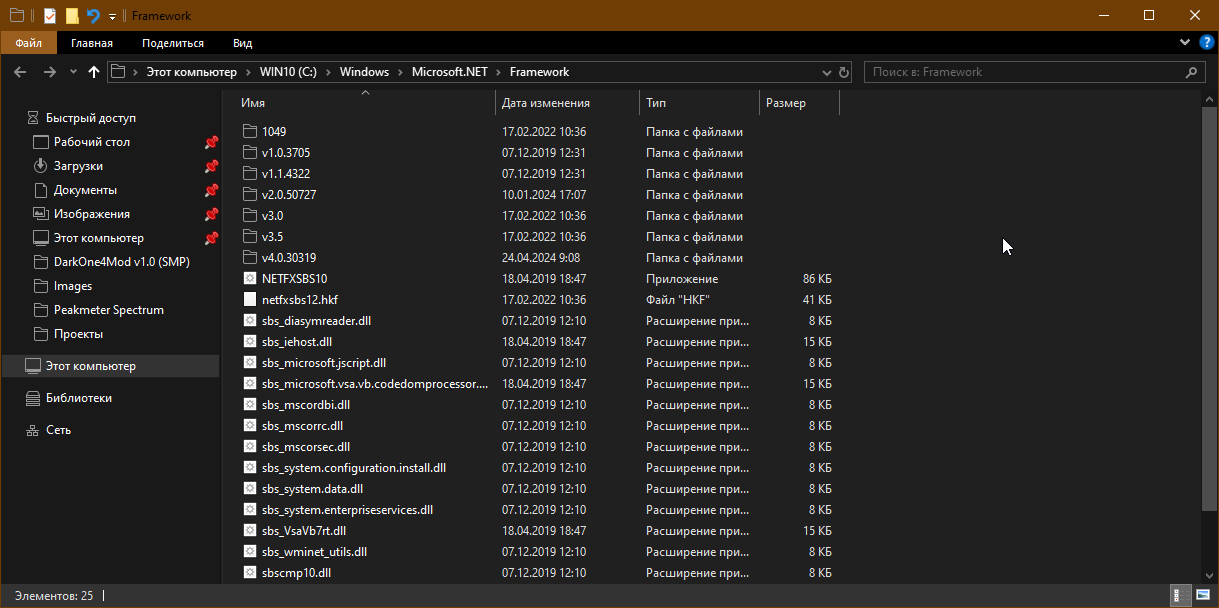Open the Вид ribbon tab

(x=242, y=43)
